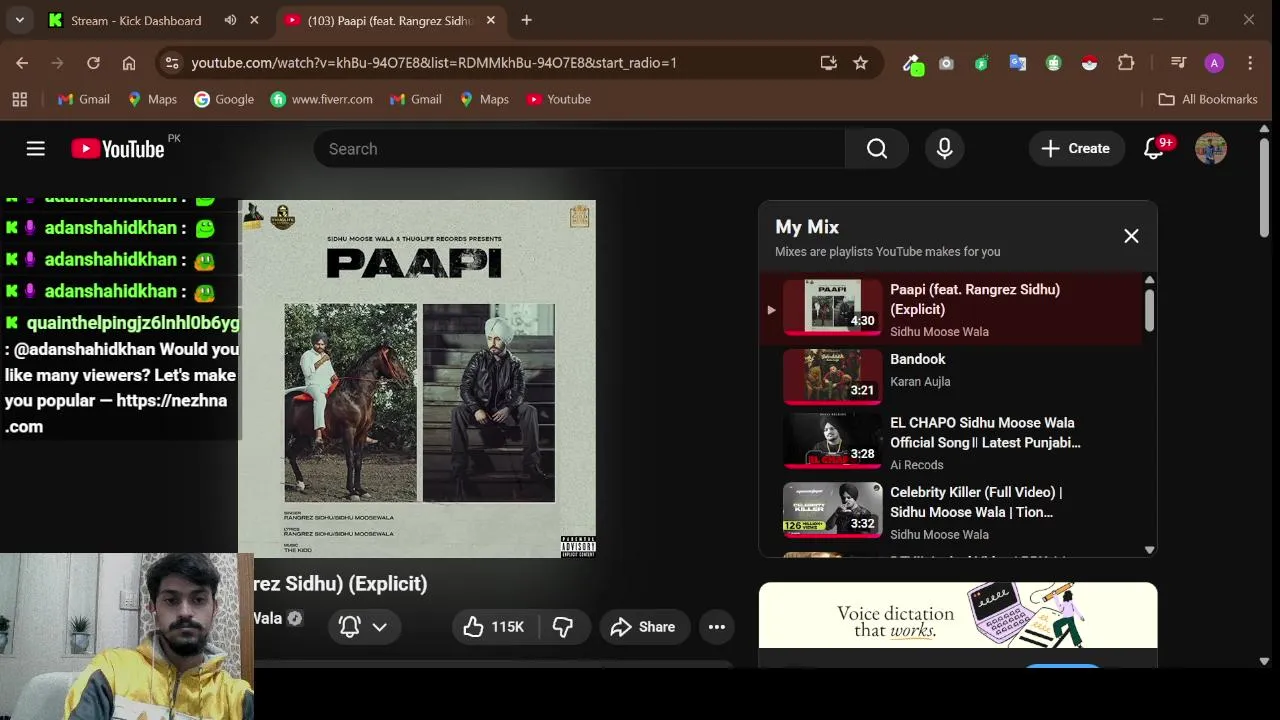Open the first Maps bookmark
The image size is (1280, 720).
pyautogui.click(x=152, y=99)
